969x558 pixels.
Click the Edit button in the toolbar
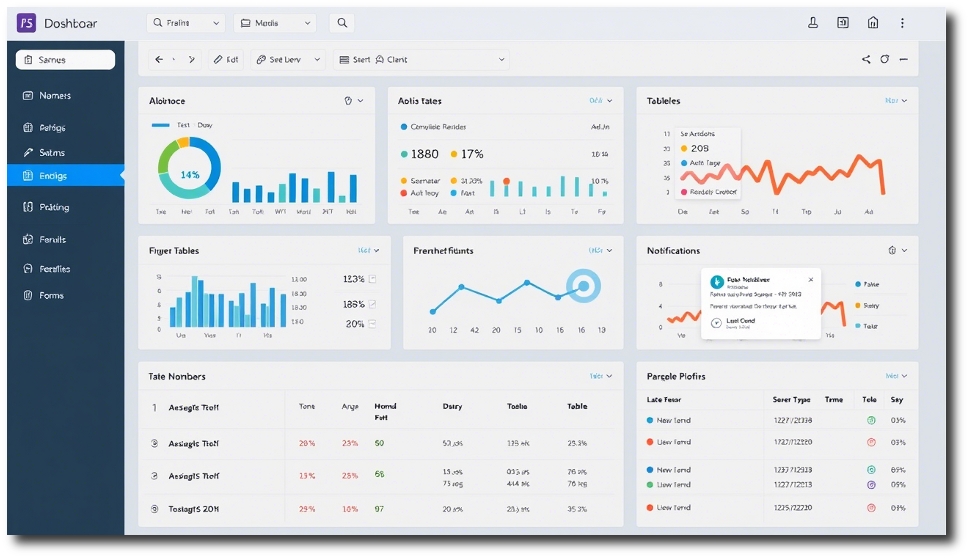tap(225, 60)
